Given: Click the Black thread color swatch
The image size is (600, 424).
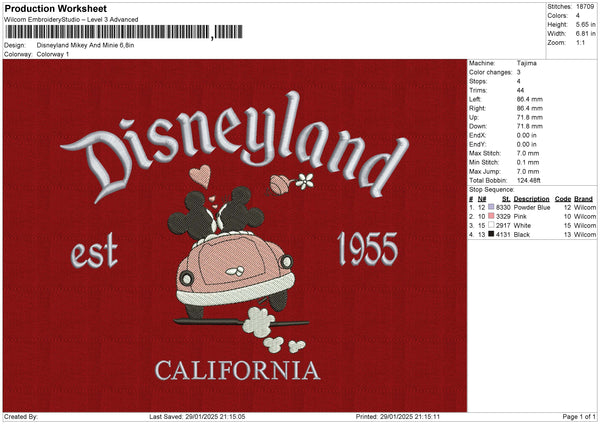Looking at the screenshot, I should coord(491,234).
